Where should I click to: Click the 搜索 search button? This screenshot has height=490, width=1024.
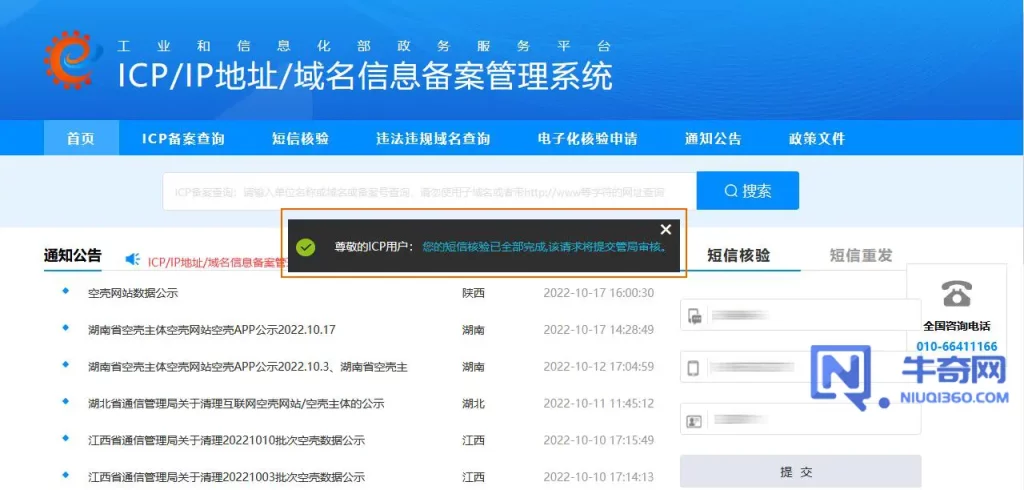pos(748,191)
